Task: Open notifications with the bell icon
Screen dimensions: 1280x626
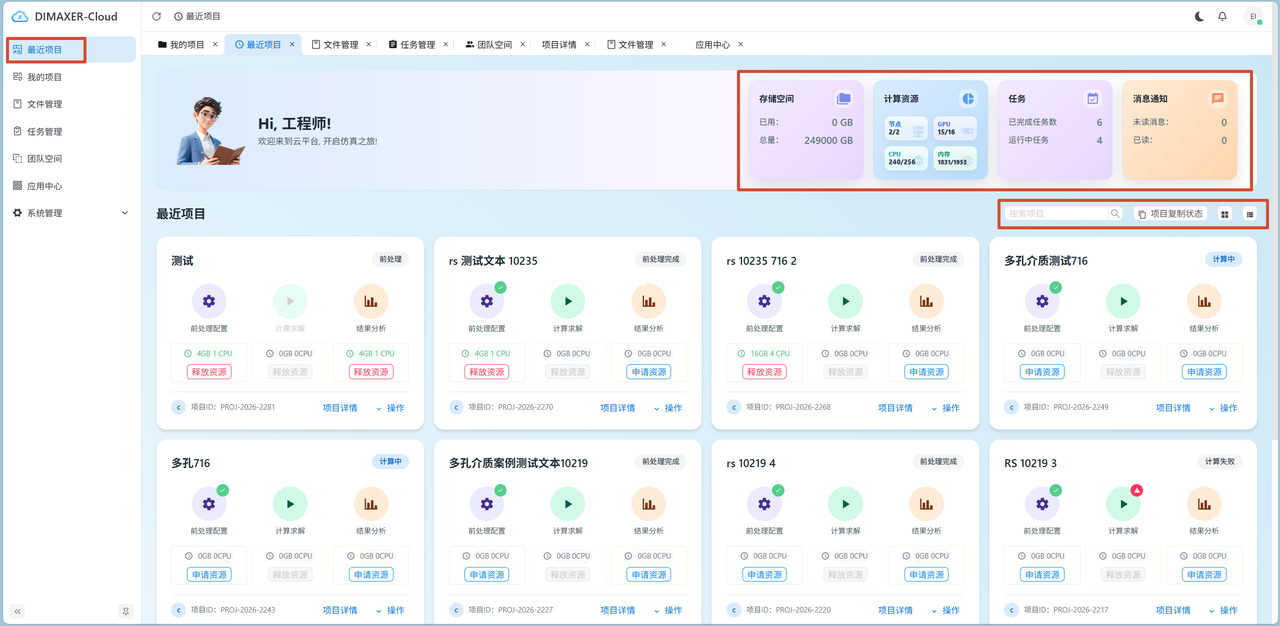Action: click(x=1222, y=16)
